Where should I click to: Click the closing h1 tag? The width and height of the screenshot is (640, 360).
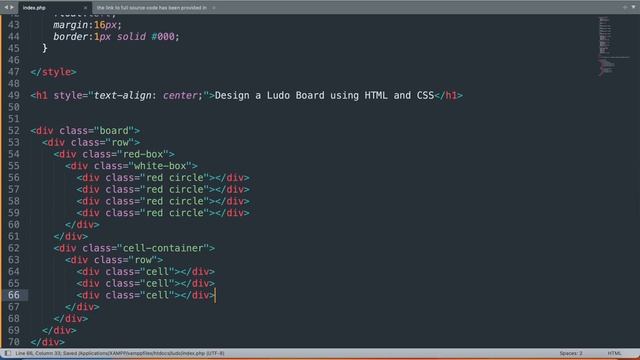click(449, 96)
